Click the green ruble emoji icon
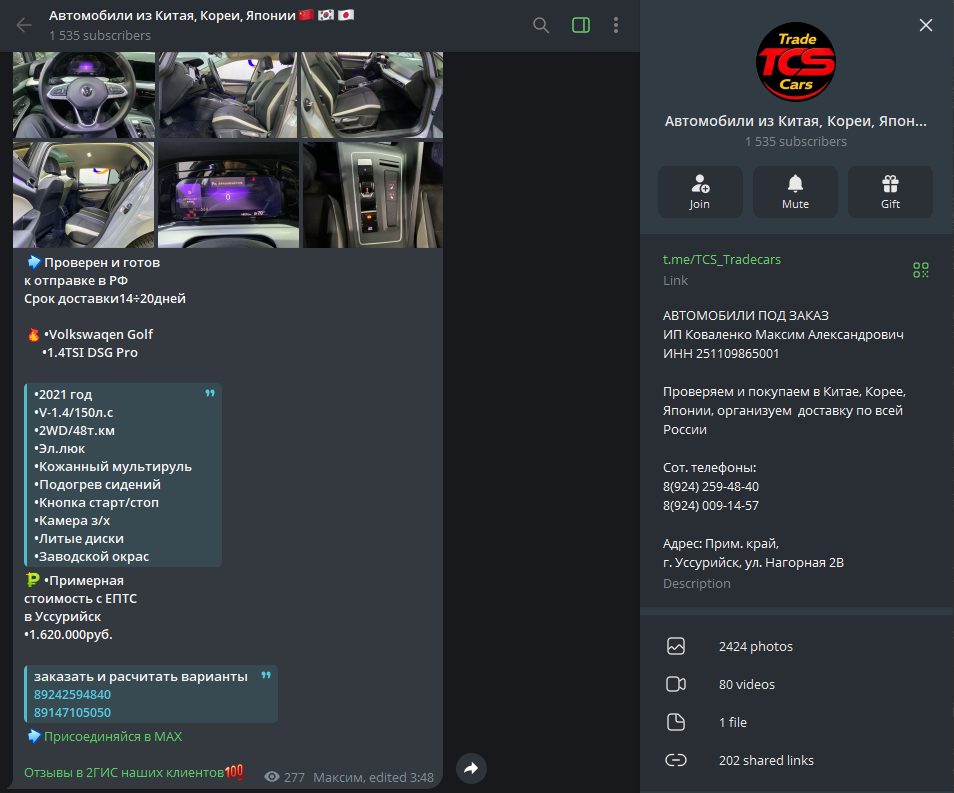Image resolution: width=954 pixels, height=793 pixels. click(x=32, y=580)
